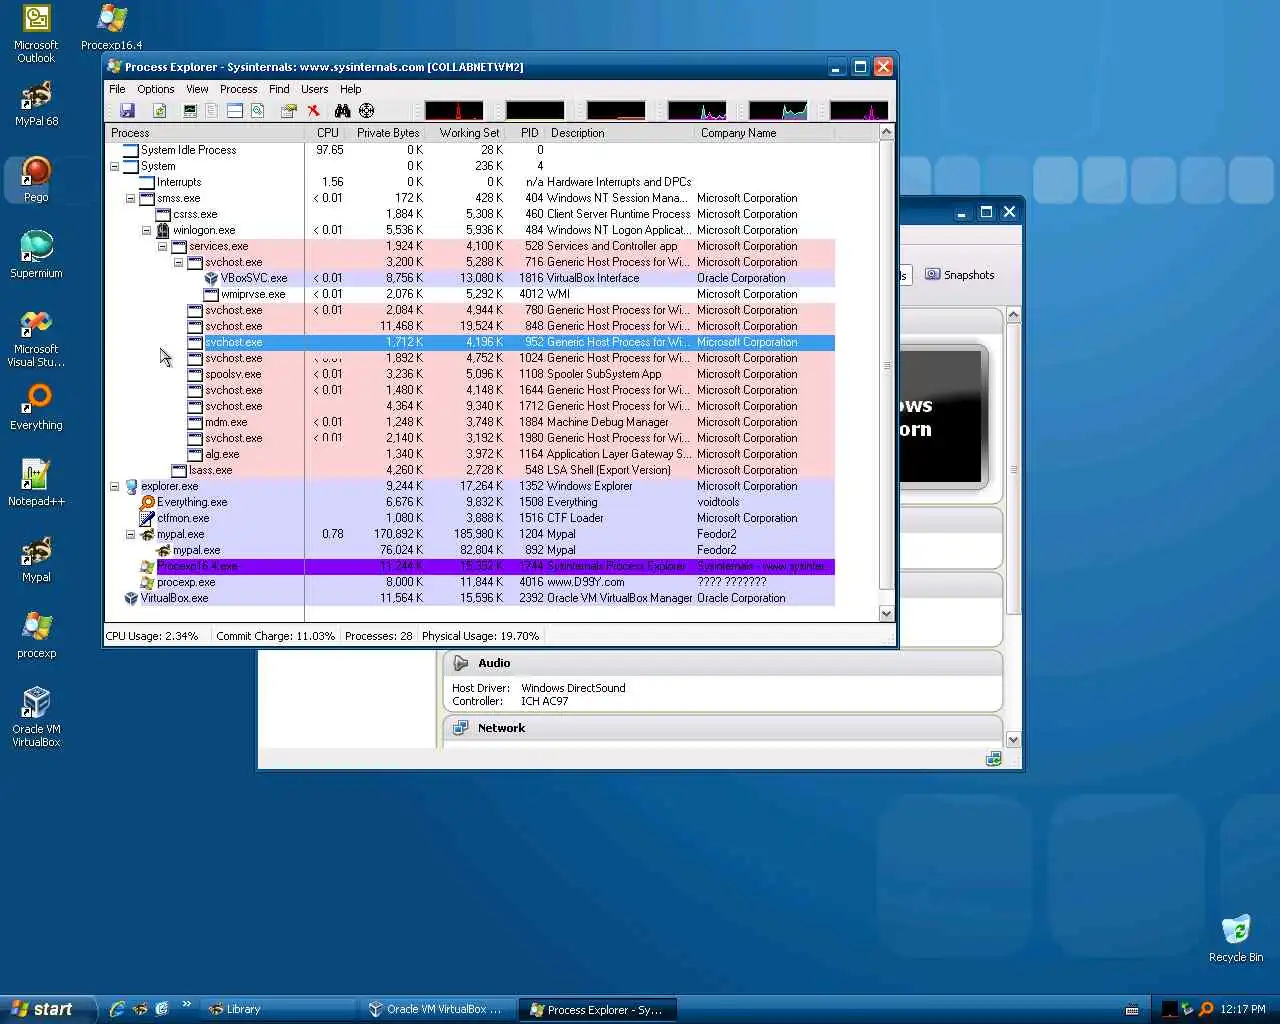Toggle the Show Process Tree toolbar icon
This screenshot has width=1280, height=1024.
[x=212, y=111]
